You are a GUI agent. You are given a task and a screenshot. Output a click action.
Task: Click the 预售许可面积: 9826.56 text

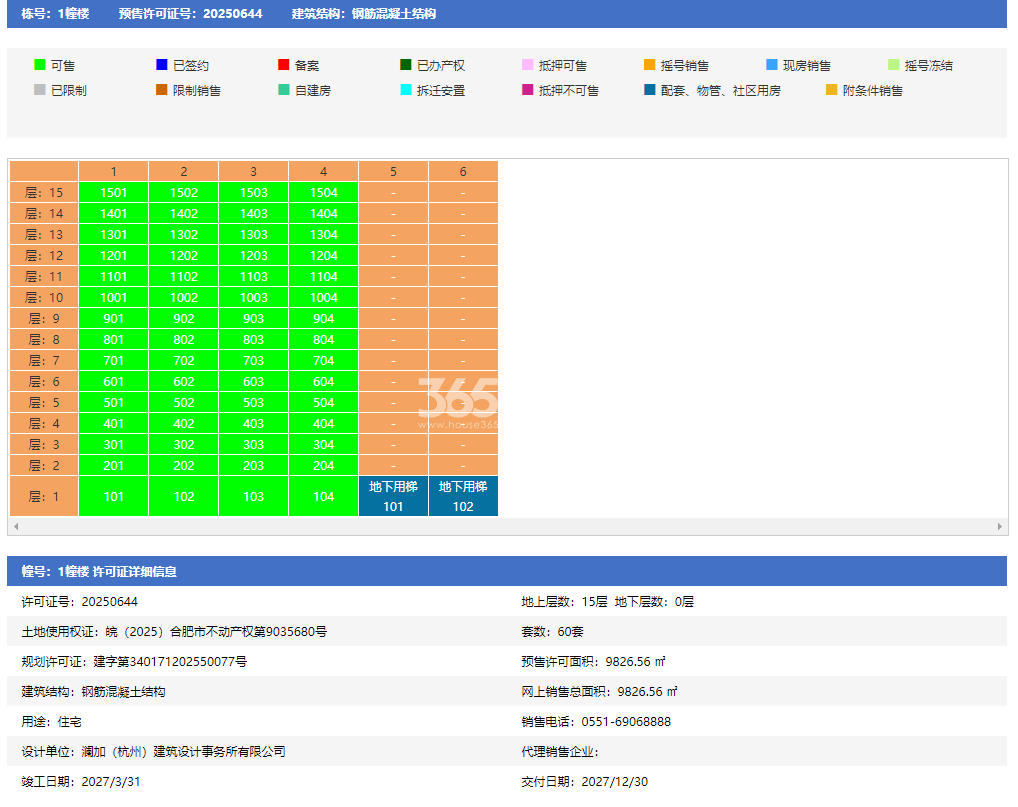click(x=593, y=662)
